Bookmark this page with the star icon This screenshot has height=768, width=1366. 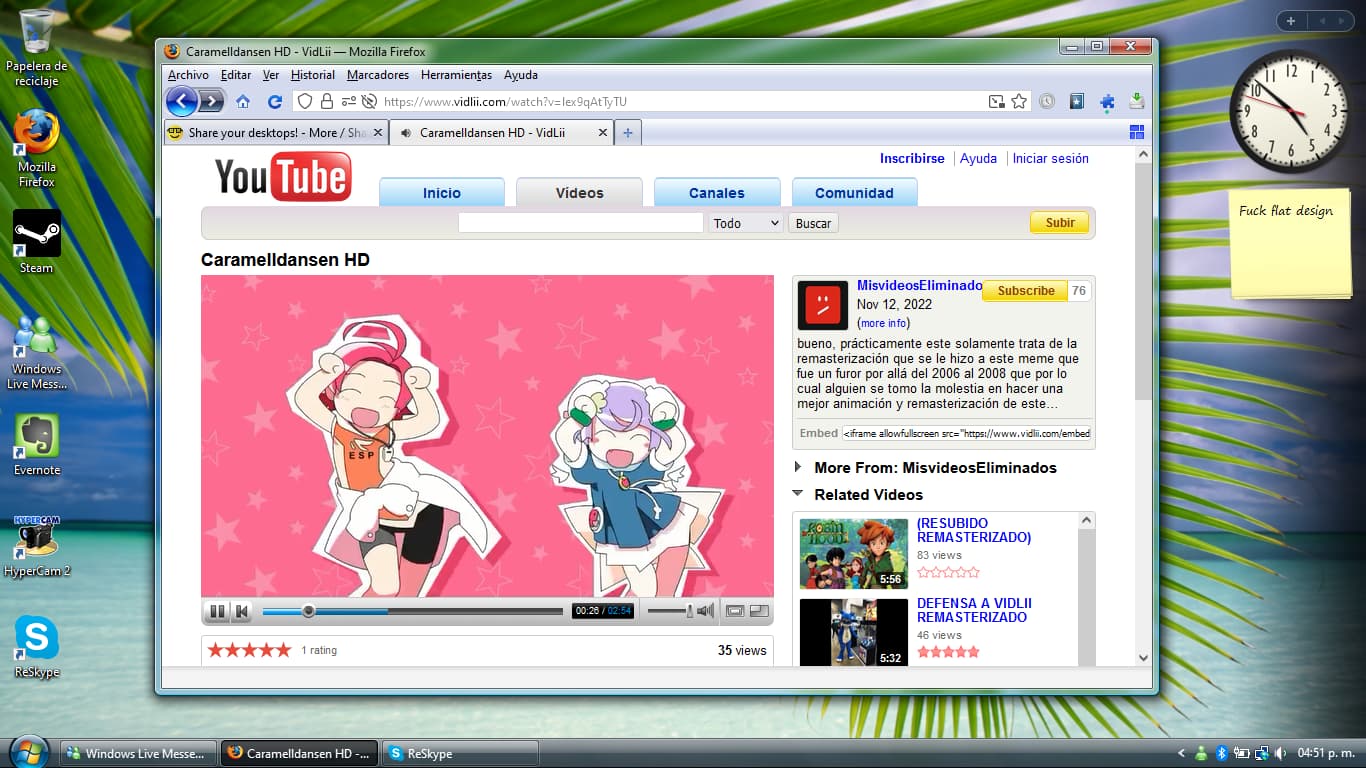[x=1019, y=101]
